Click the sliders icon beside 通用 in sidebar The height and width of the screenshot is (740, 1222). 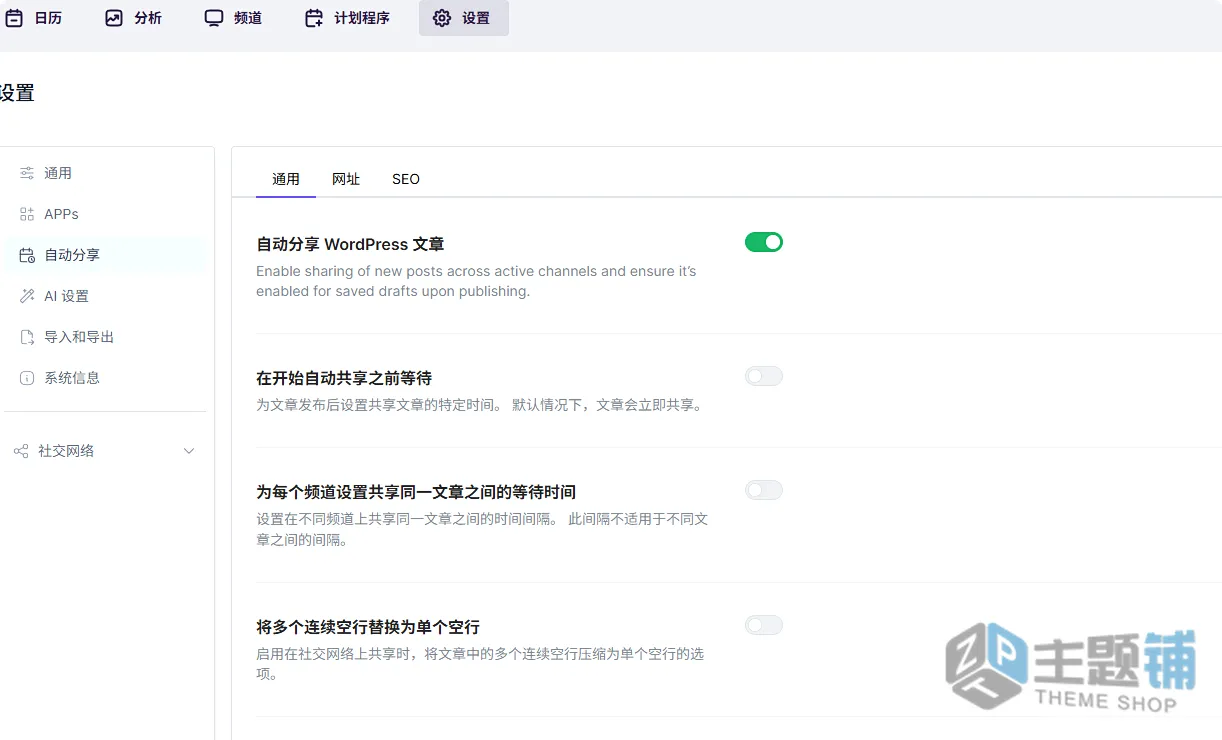click(x=27, y=173)
